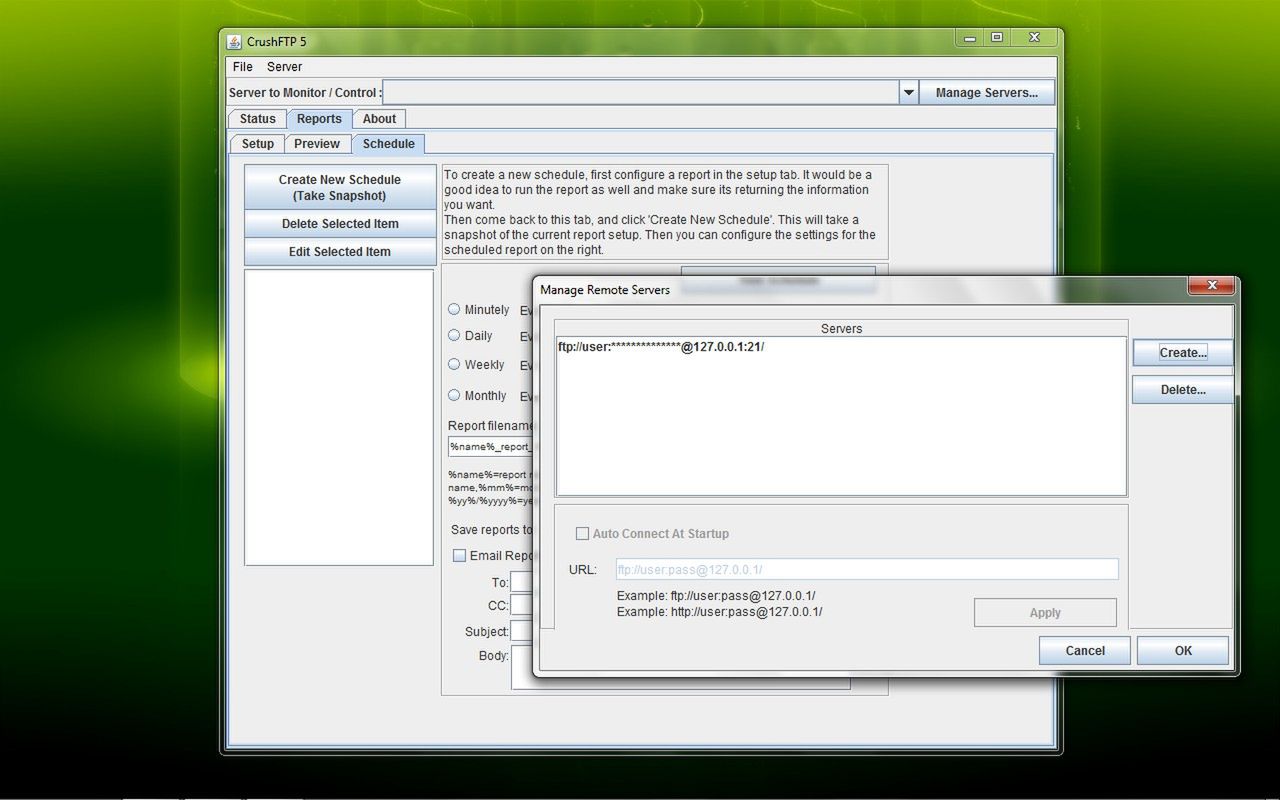This screenshot has height=800, width=1280.
Task: Select the Monthly radio button
Action: pyautogui.click(x=454, y=395)
